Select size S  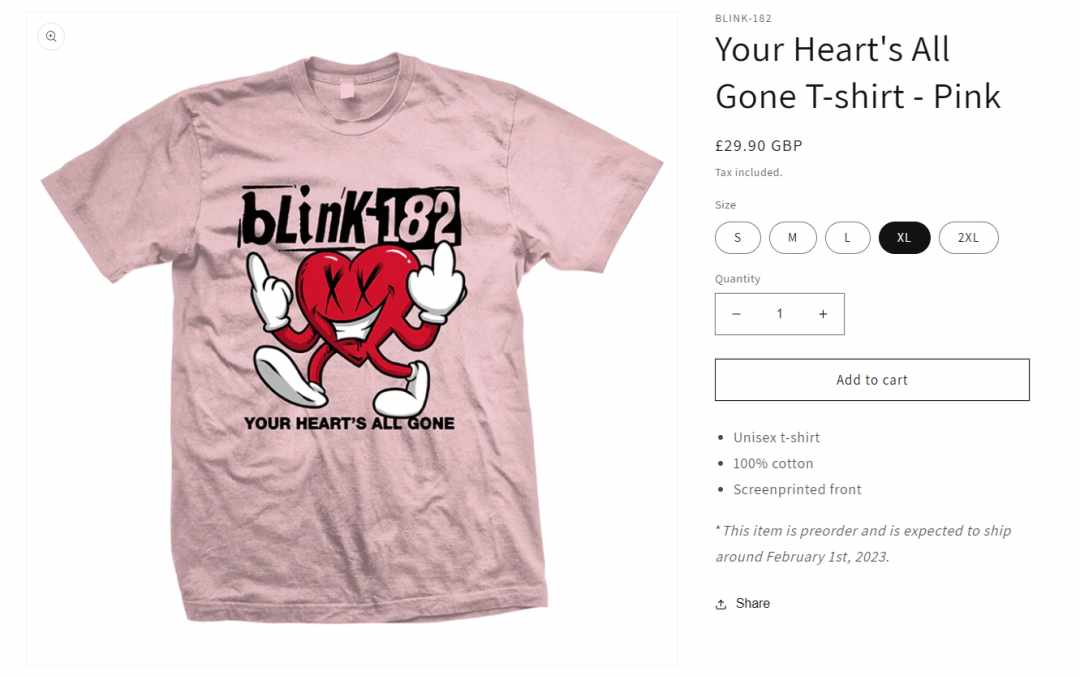[x=738, y=238]
